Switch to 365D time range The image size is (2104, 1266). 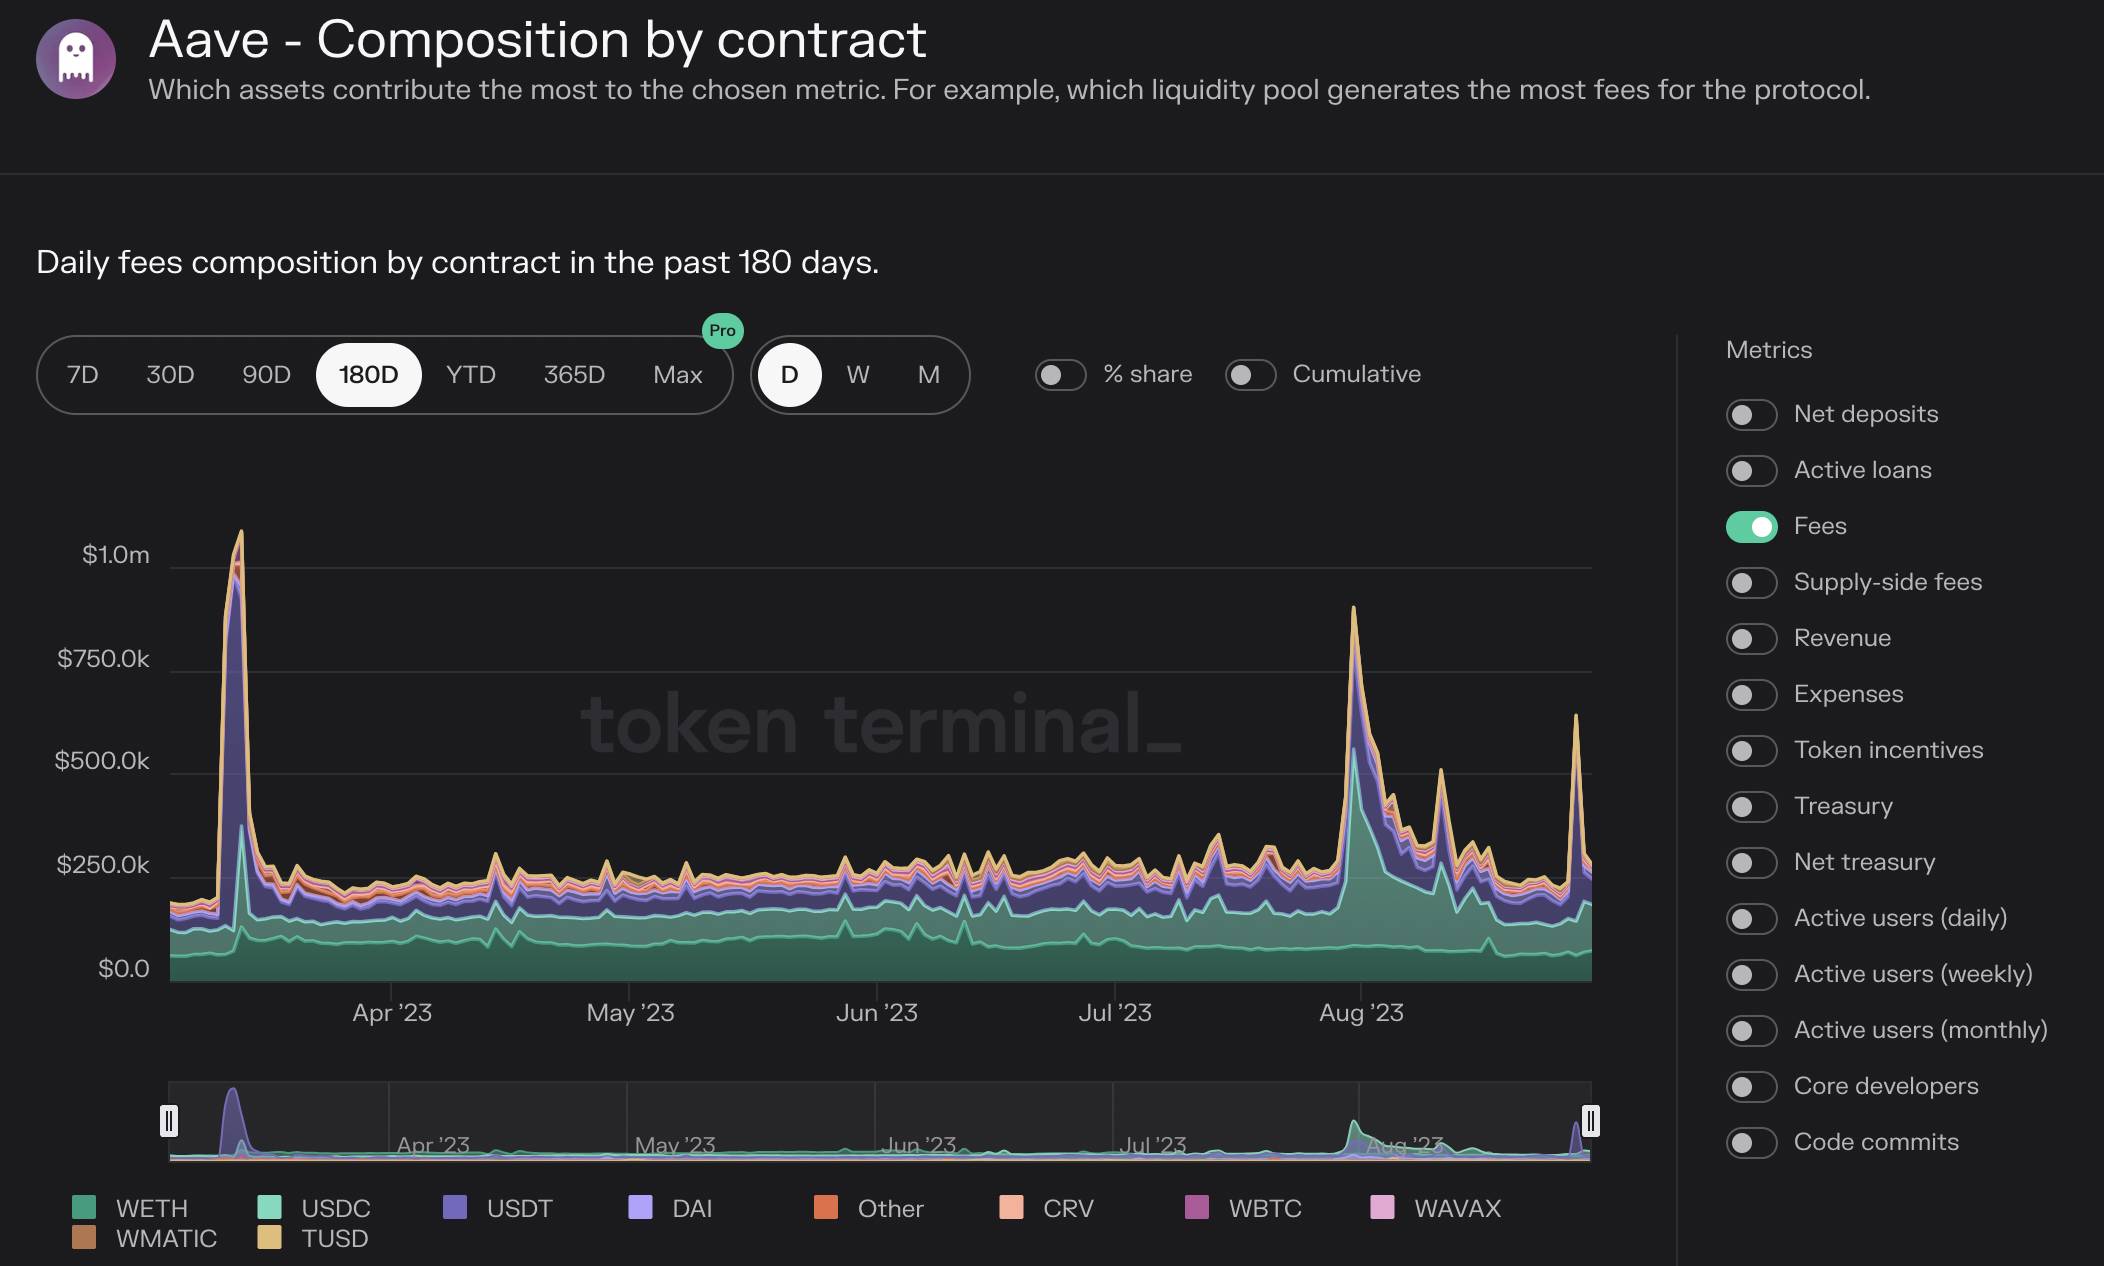pyautogui.click(x=574, y=375)
